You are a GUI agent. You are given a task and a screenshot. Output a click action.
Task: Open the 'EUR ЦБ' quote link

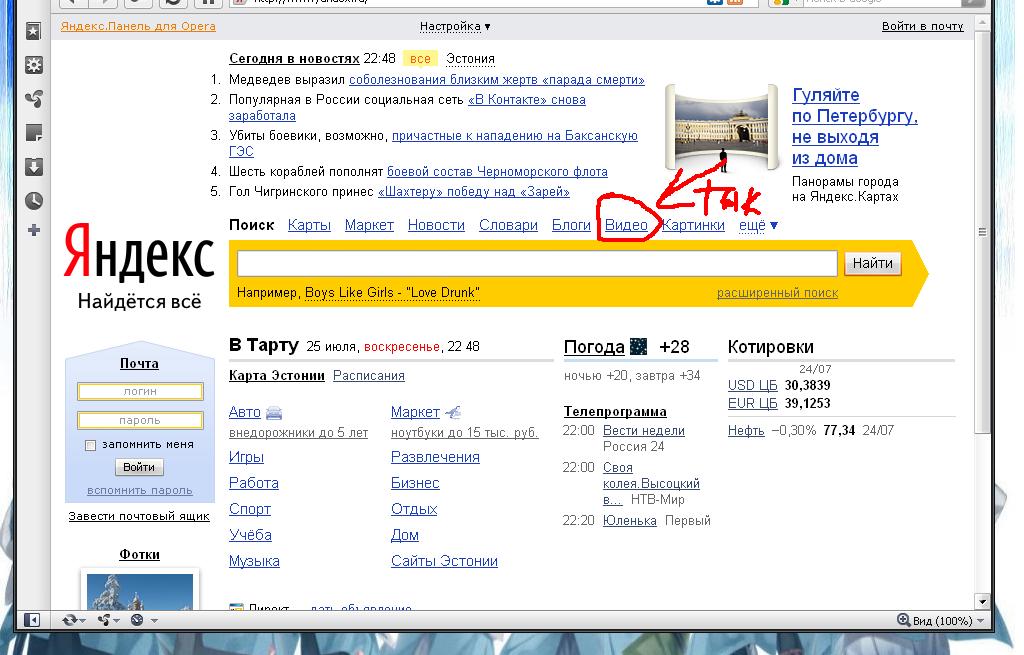coord(752,404)
